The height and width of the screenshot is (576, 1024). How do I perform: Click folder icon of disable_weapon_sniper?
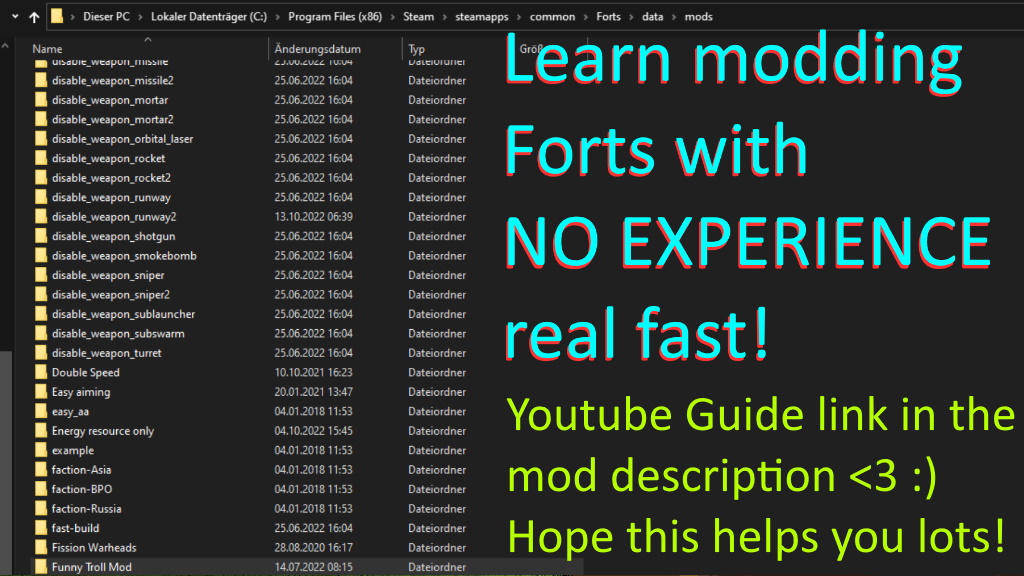click(x=40, y=275)
